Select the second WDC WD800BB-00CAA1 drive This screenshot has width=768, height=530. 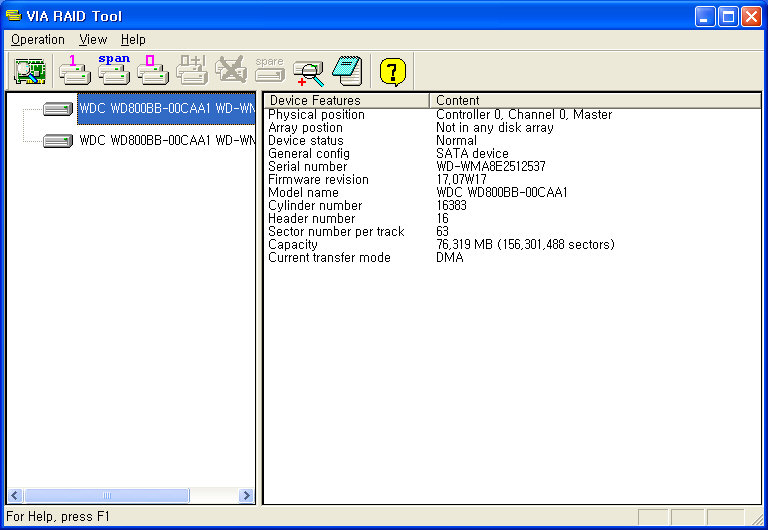click(x=167, y=141)
